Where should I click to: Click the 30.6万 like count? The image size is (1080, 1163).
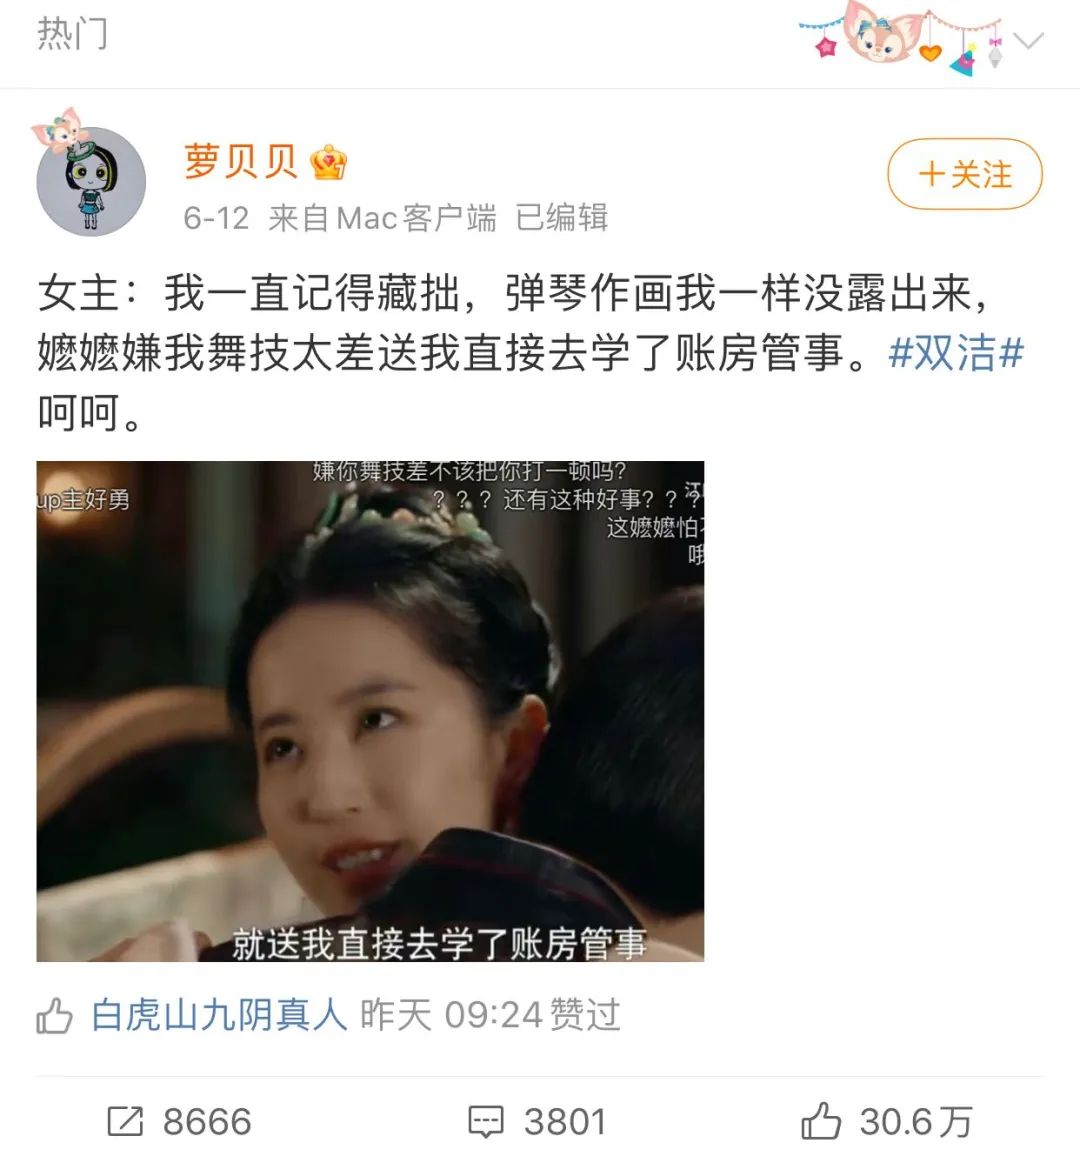pos(916,1121)
